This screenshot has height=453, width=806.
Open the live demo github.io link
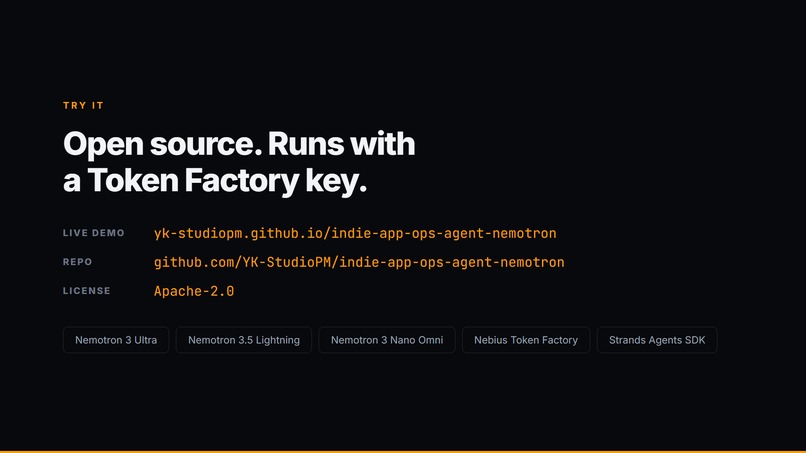[x=355, y=233]
